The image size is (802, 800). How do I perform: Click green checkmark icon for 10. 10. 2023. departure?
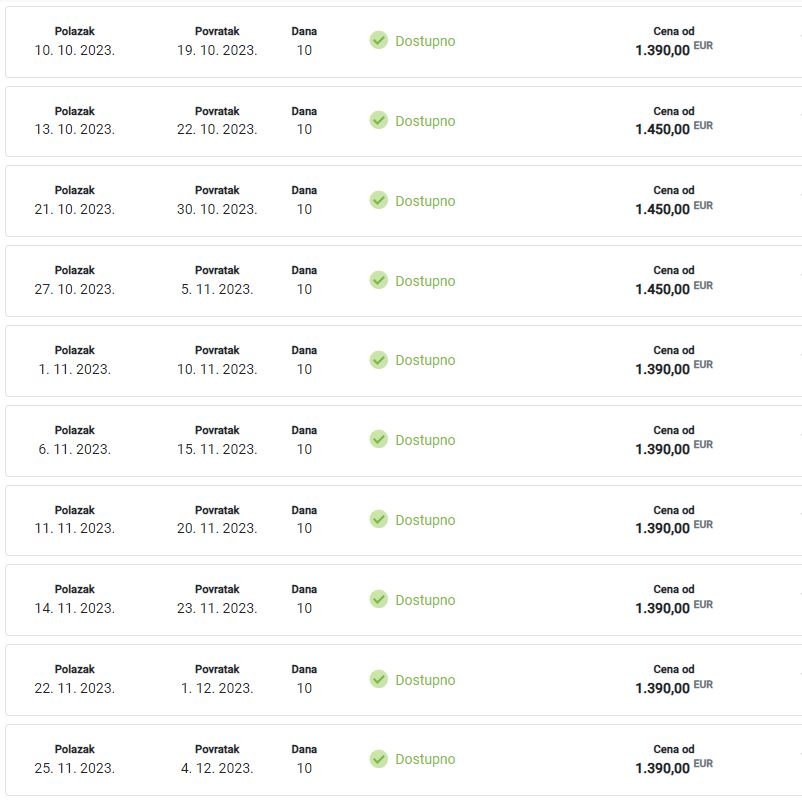pos(378,40)
